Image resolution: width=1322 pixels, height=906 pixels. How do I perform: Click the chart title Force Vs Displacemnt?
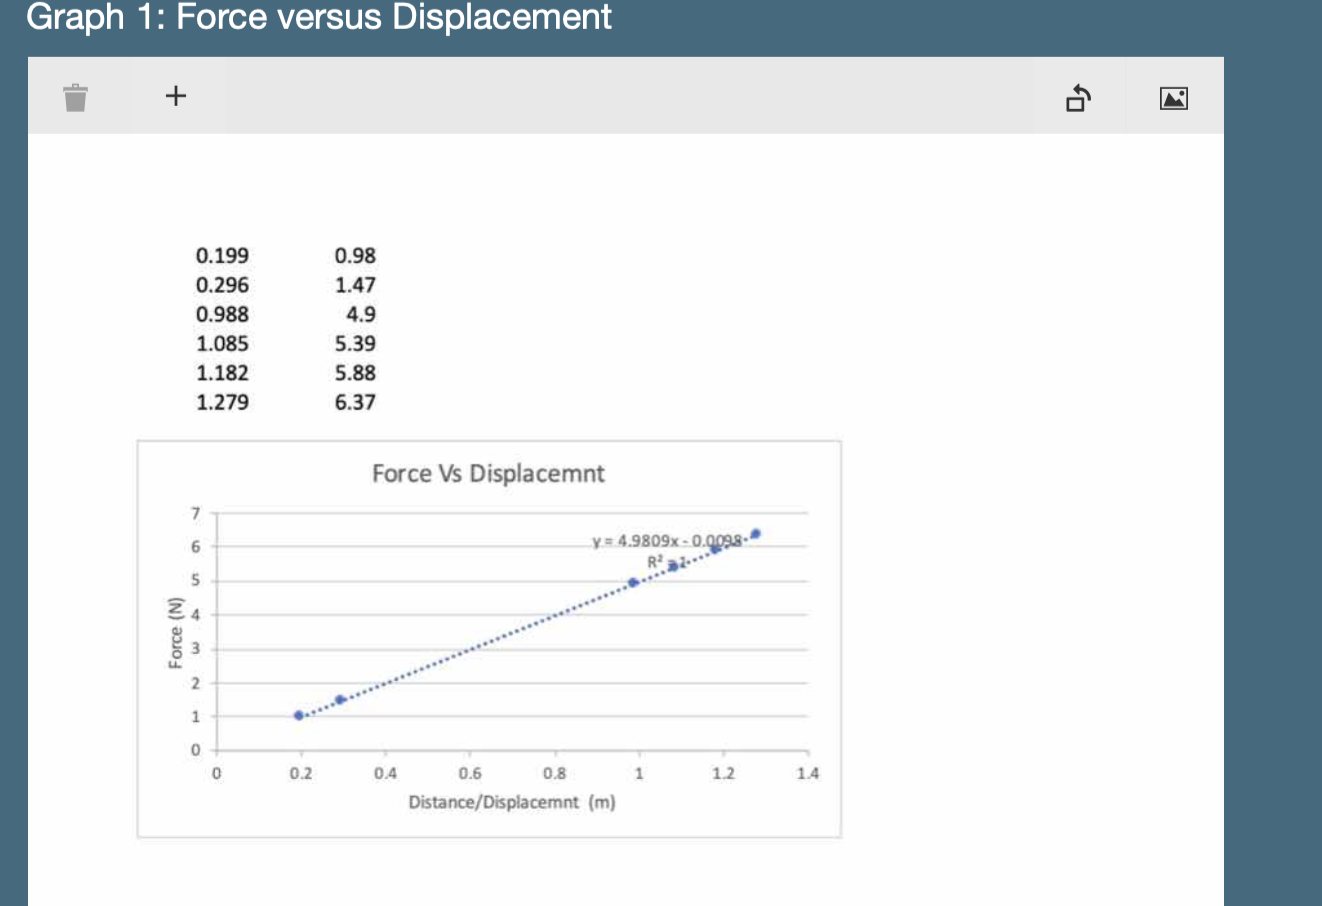488,473
